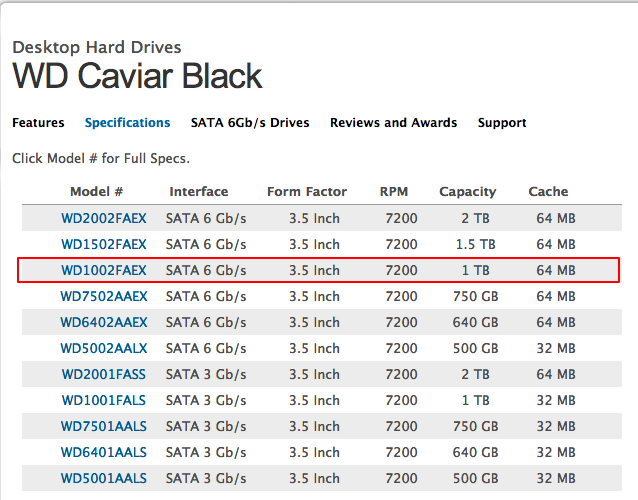Open model WD1502FAEX full specs

coord(104,245)
